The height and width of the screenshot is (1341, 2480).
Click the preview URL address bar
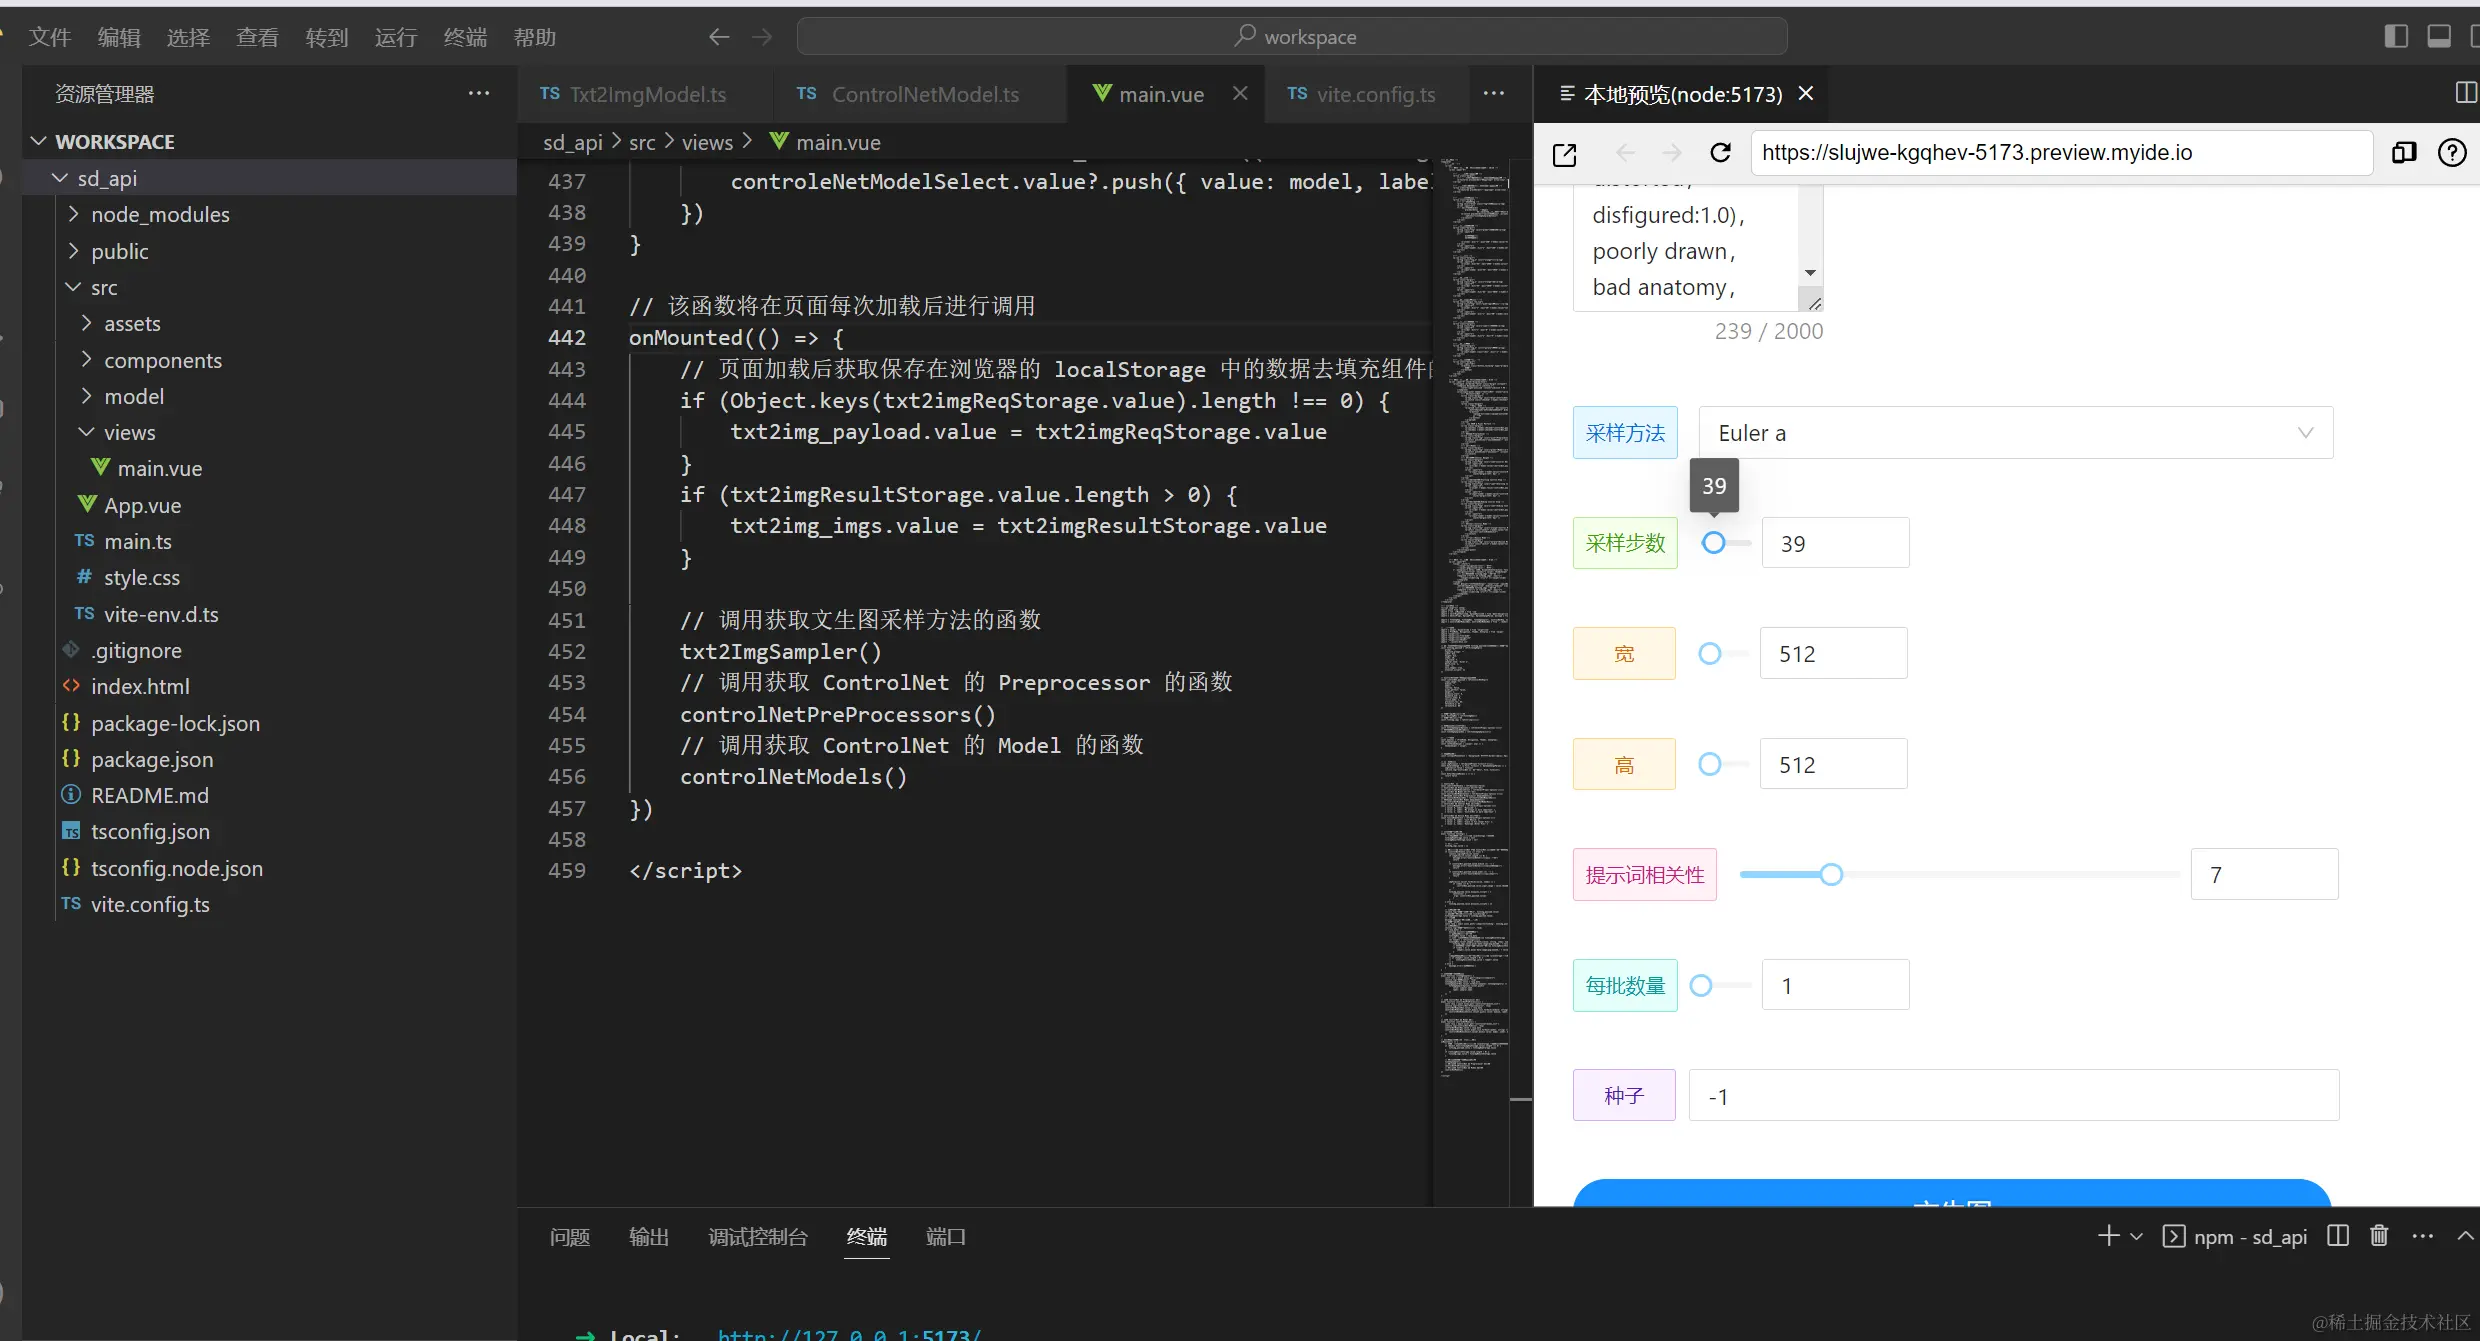pos(2062,152)
